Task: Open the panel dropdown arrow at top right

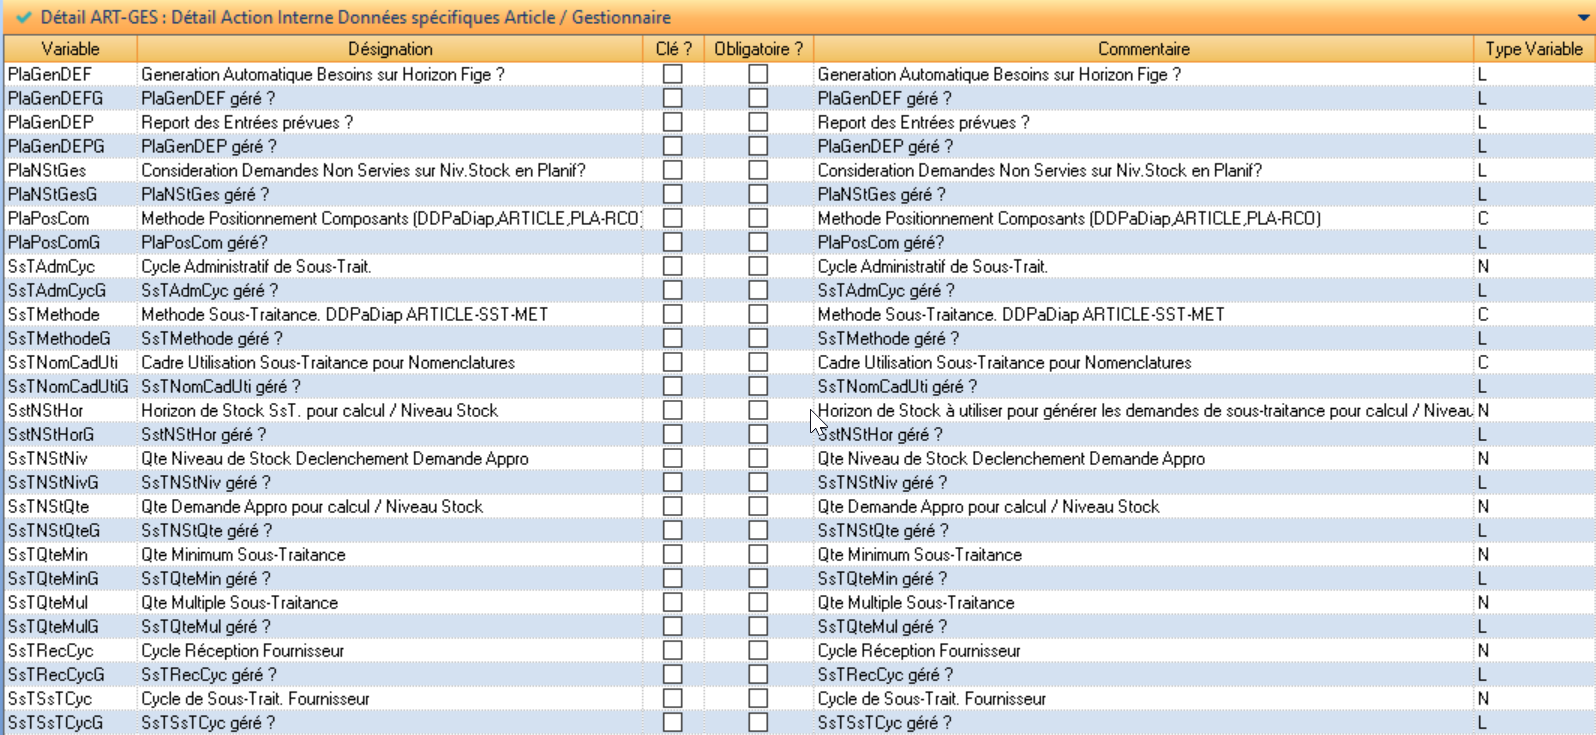Action: [1582, 18]
